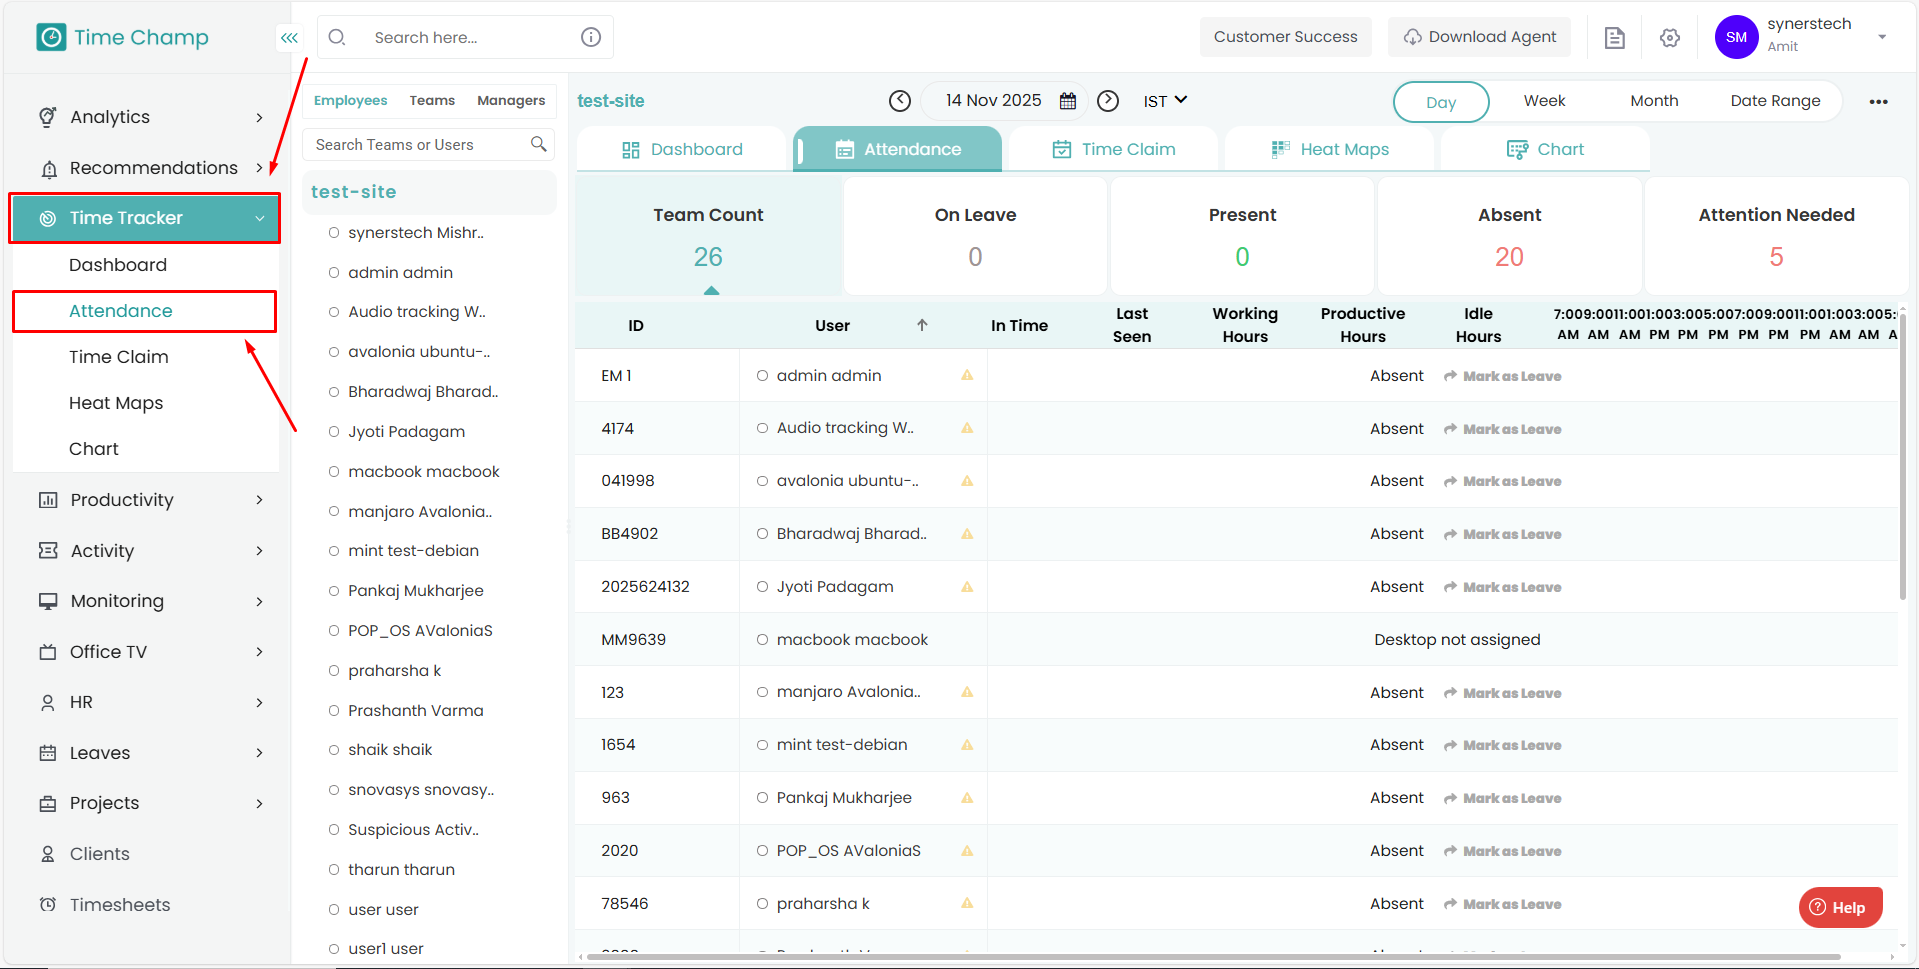Open synerstech account dropdown arrow
Image resolution: width=1919 pixels, height=969 pixels.
click(1882, 37)
